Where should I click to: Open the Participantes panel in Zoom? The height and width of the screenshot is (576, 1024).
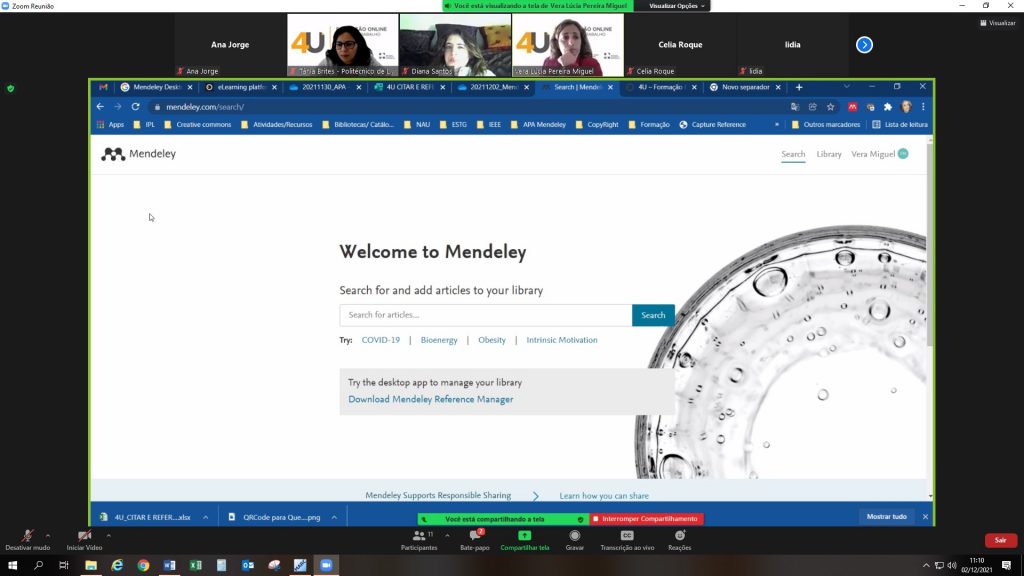coord(419,539)
